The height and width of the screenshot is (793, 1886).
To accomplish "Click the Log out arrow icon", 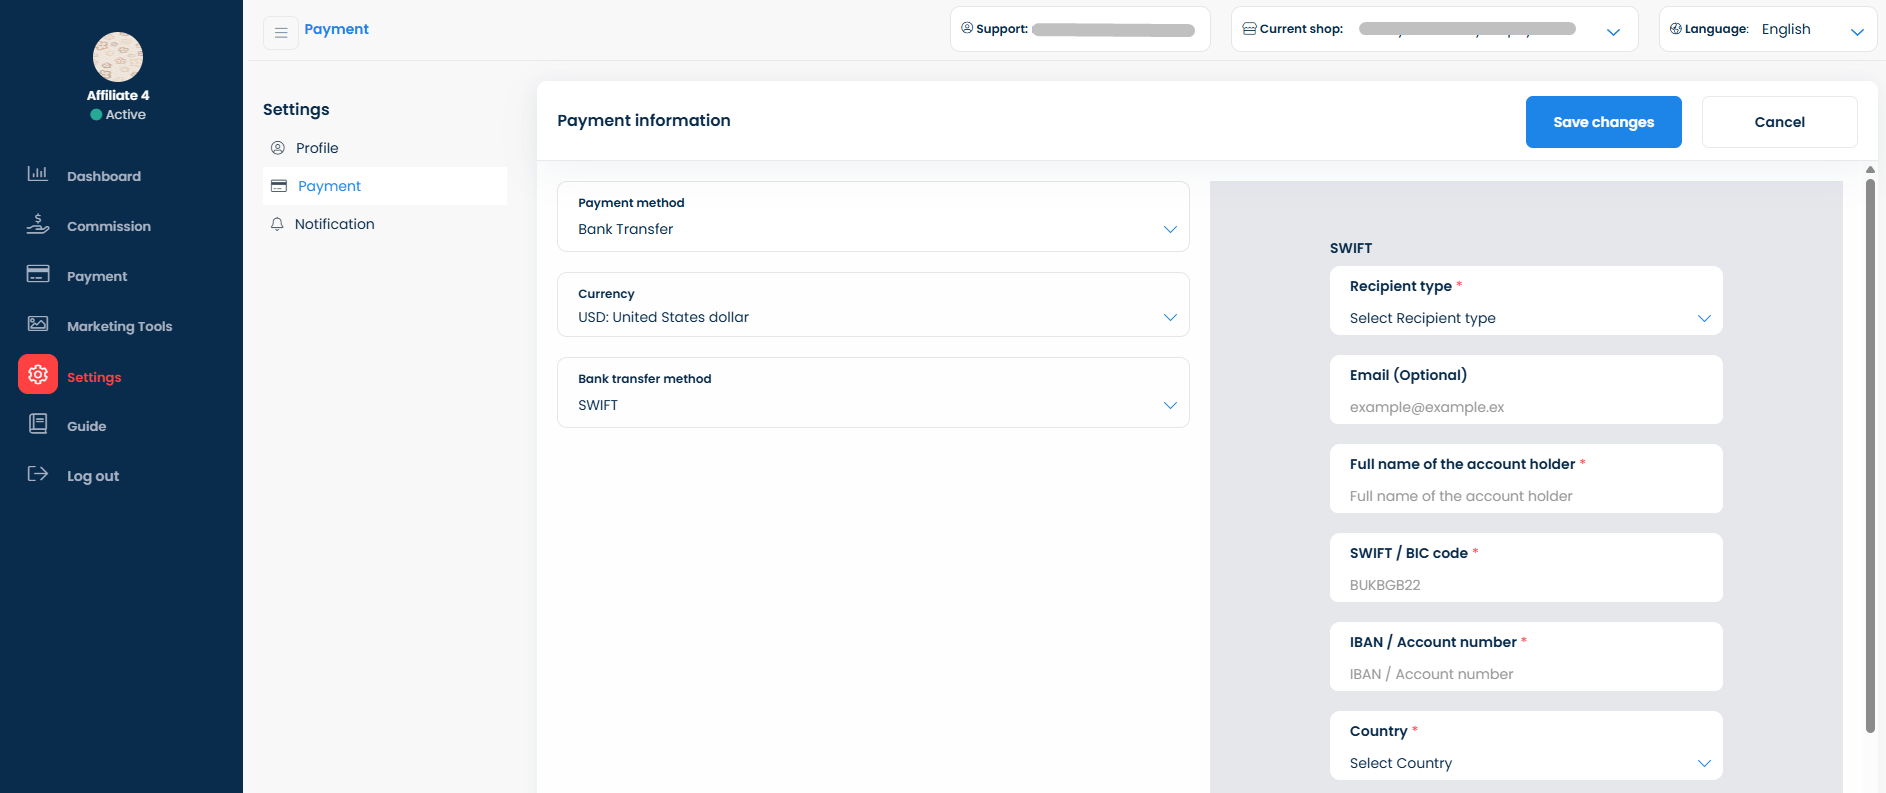I will [38, 474].
